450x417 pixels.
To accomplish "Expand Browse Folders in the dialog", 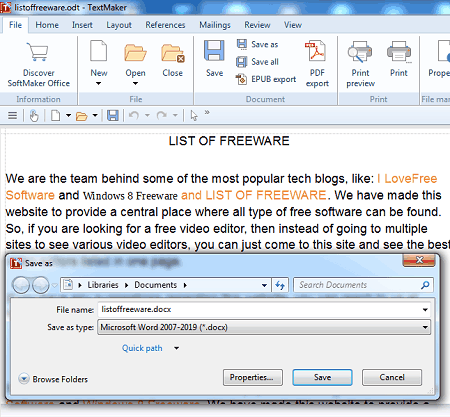I will point(53,379).
